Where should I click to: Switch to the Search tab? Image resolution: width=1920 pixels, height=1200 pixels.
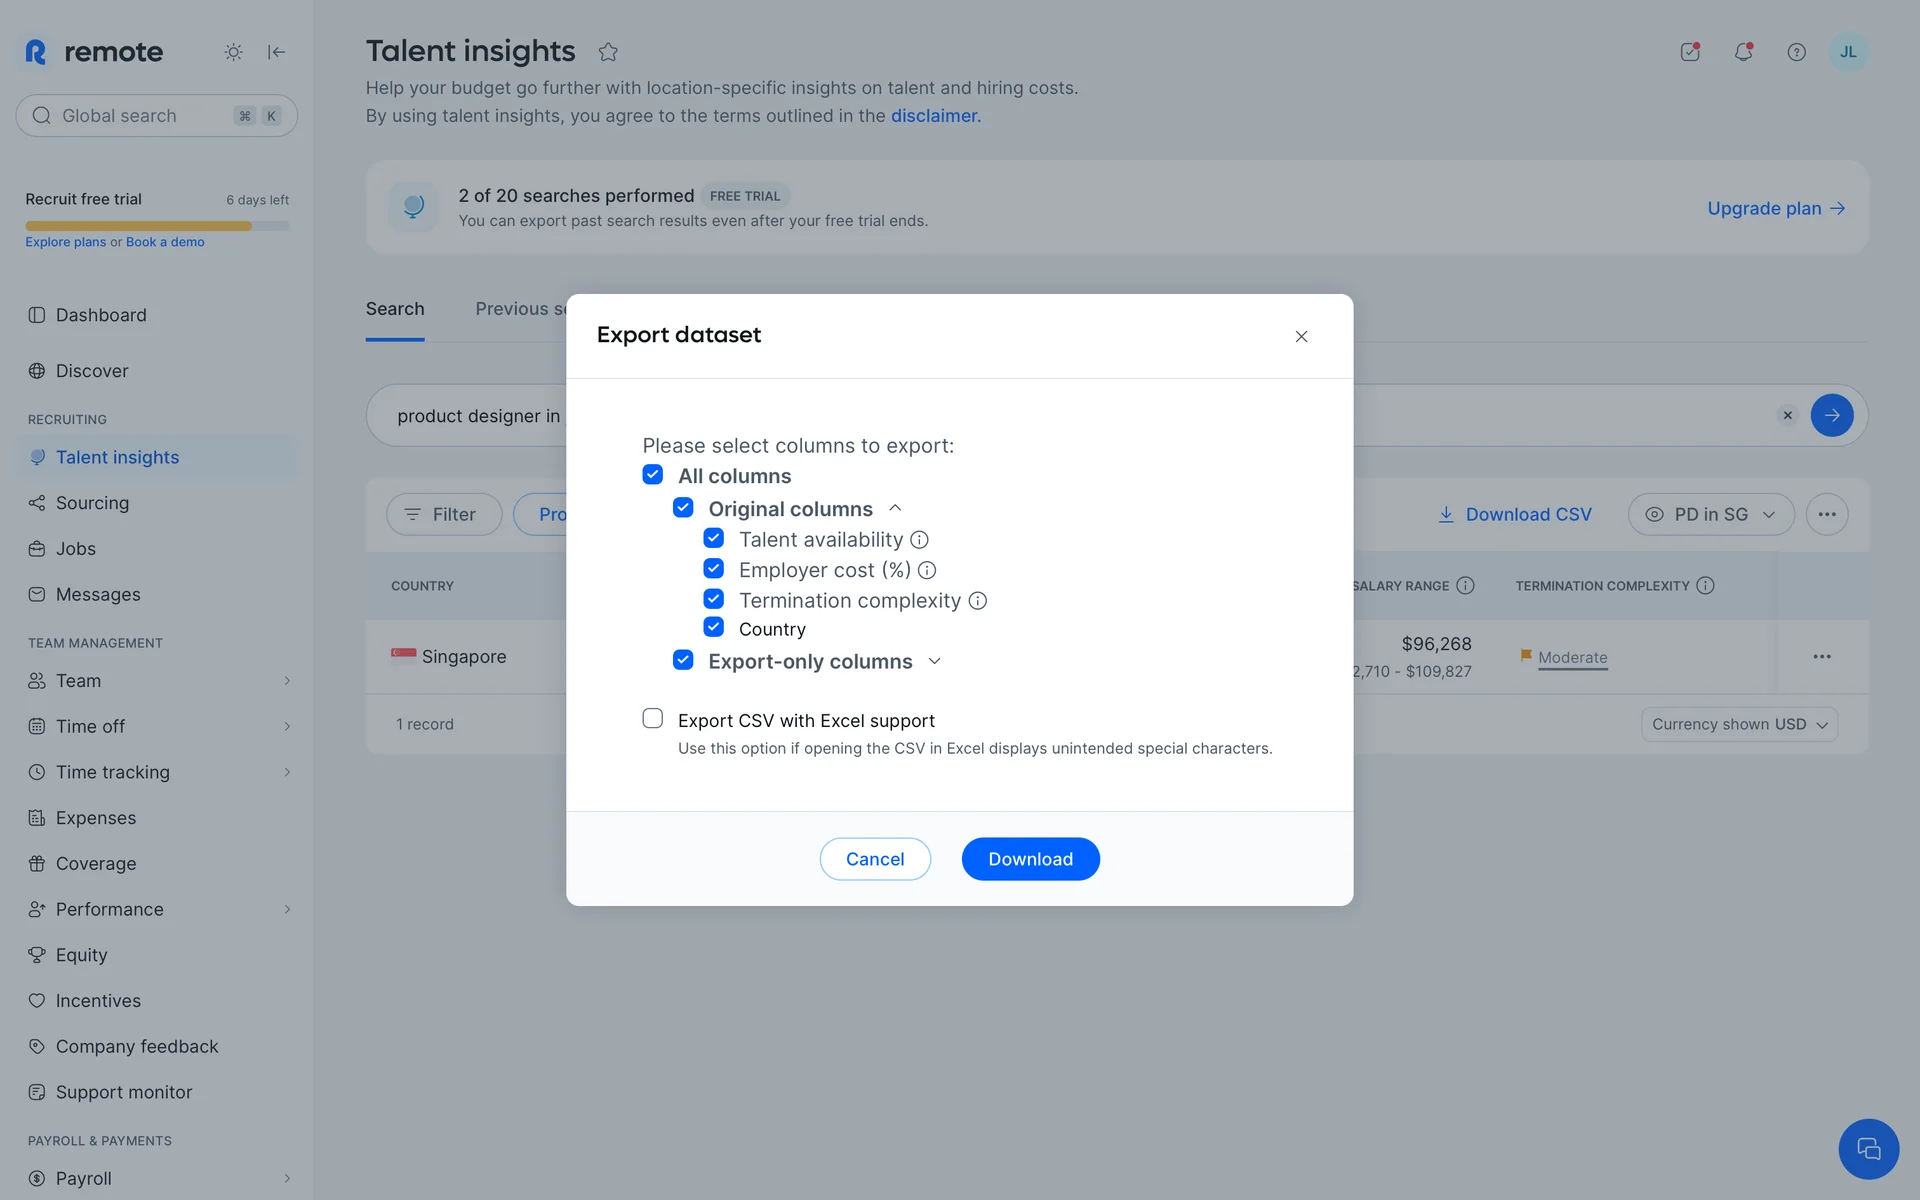click(395, 309)
